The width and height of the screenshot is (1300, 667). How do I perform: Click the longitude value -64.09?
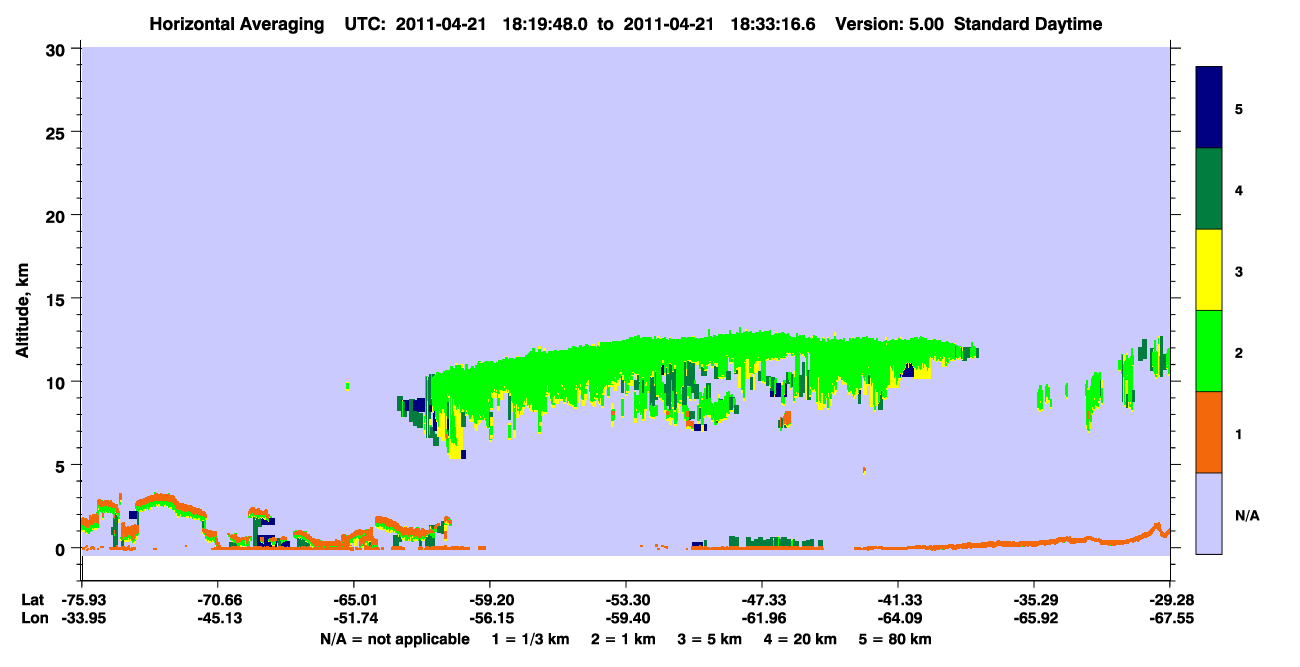[x=898, y=618]
